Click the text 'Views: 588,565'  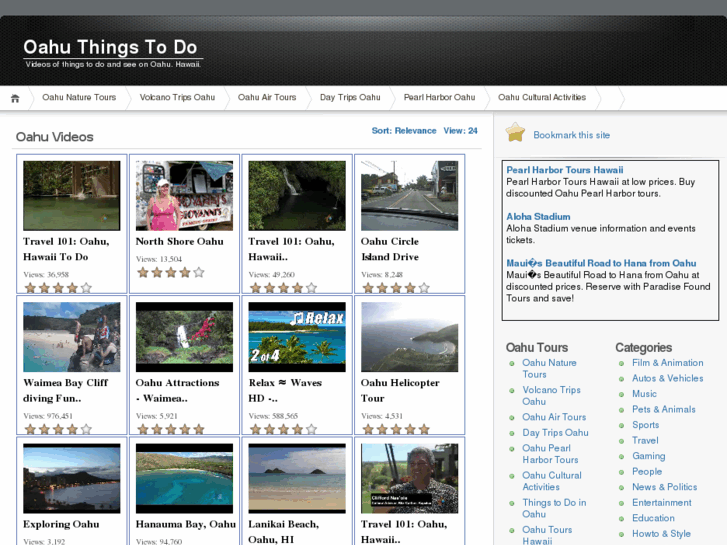[273, 416]
